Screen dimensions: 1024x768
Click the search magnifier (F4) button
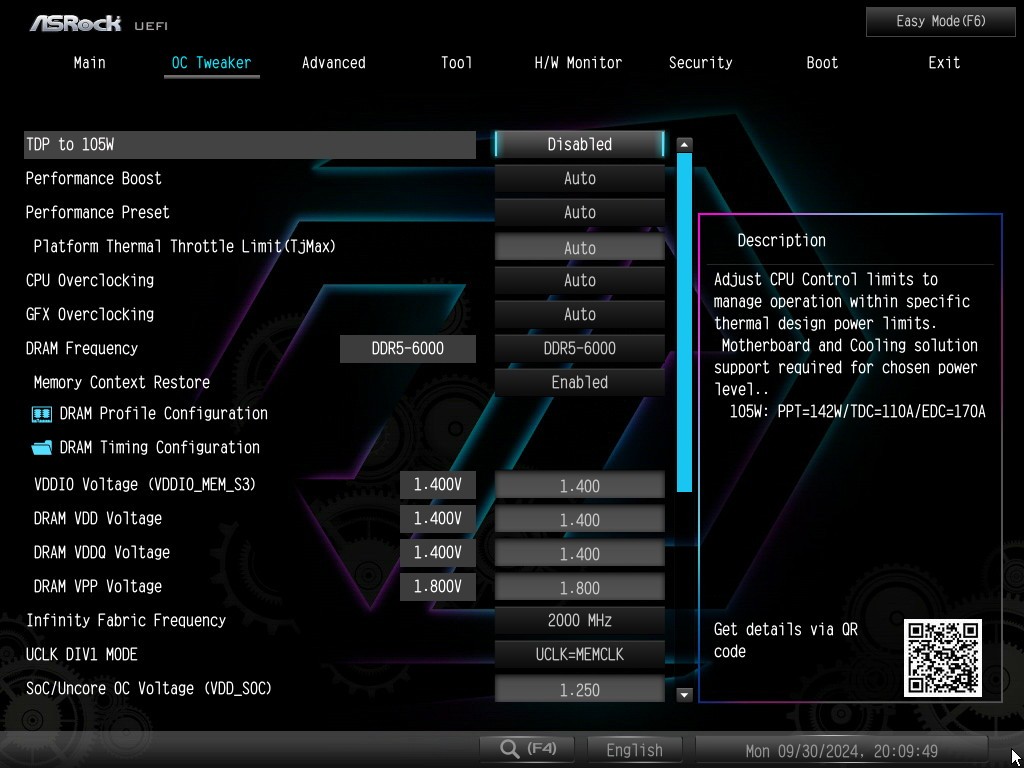527,749
